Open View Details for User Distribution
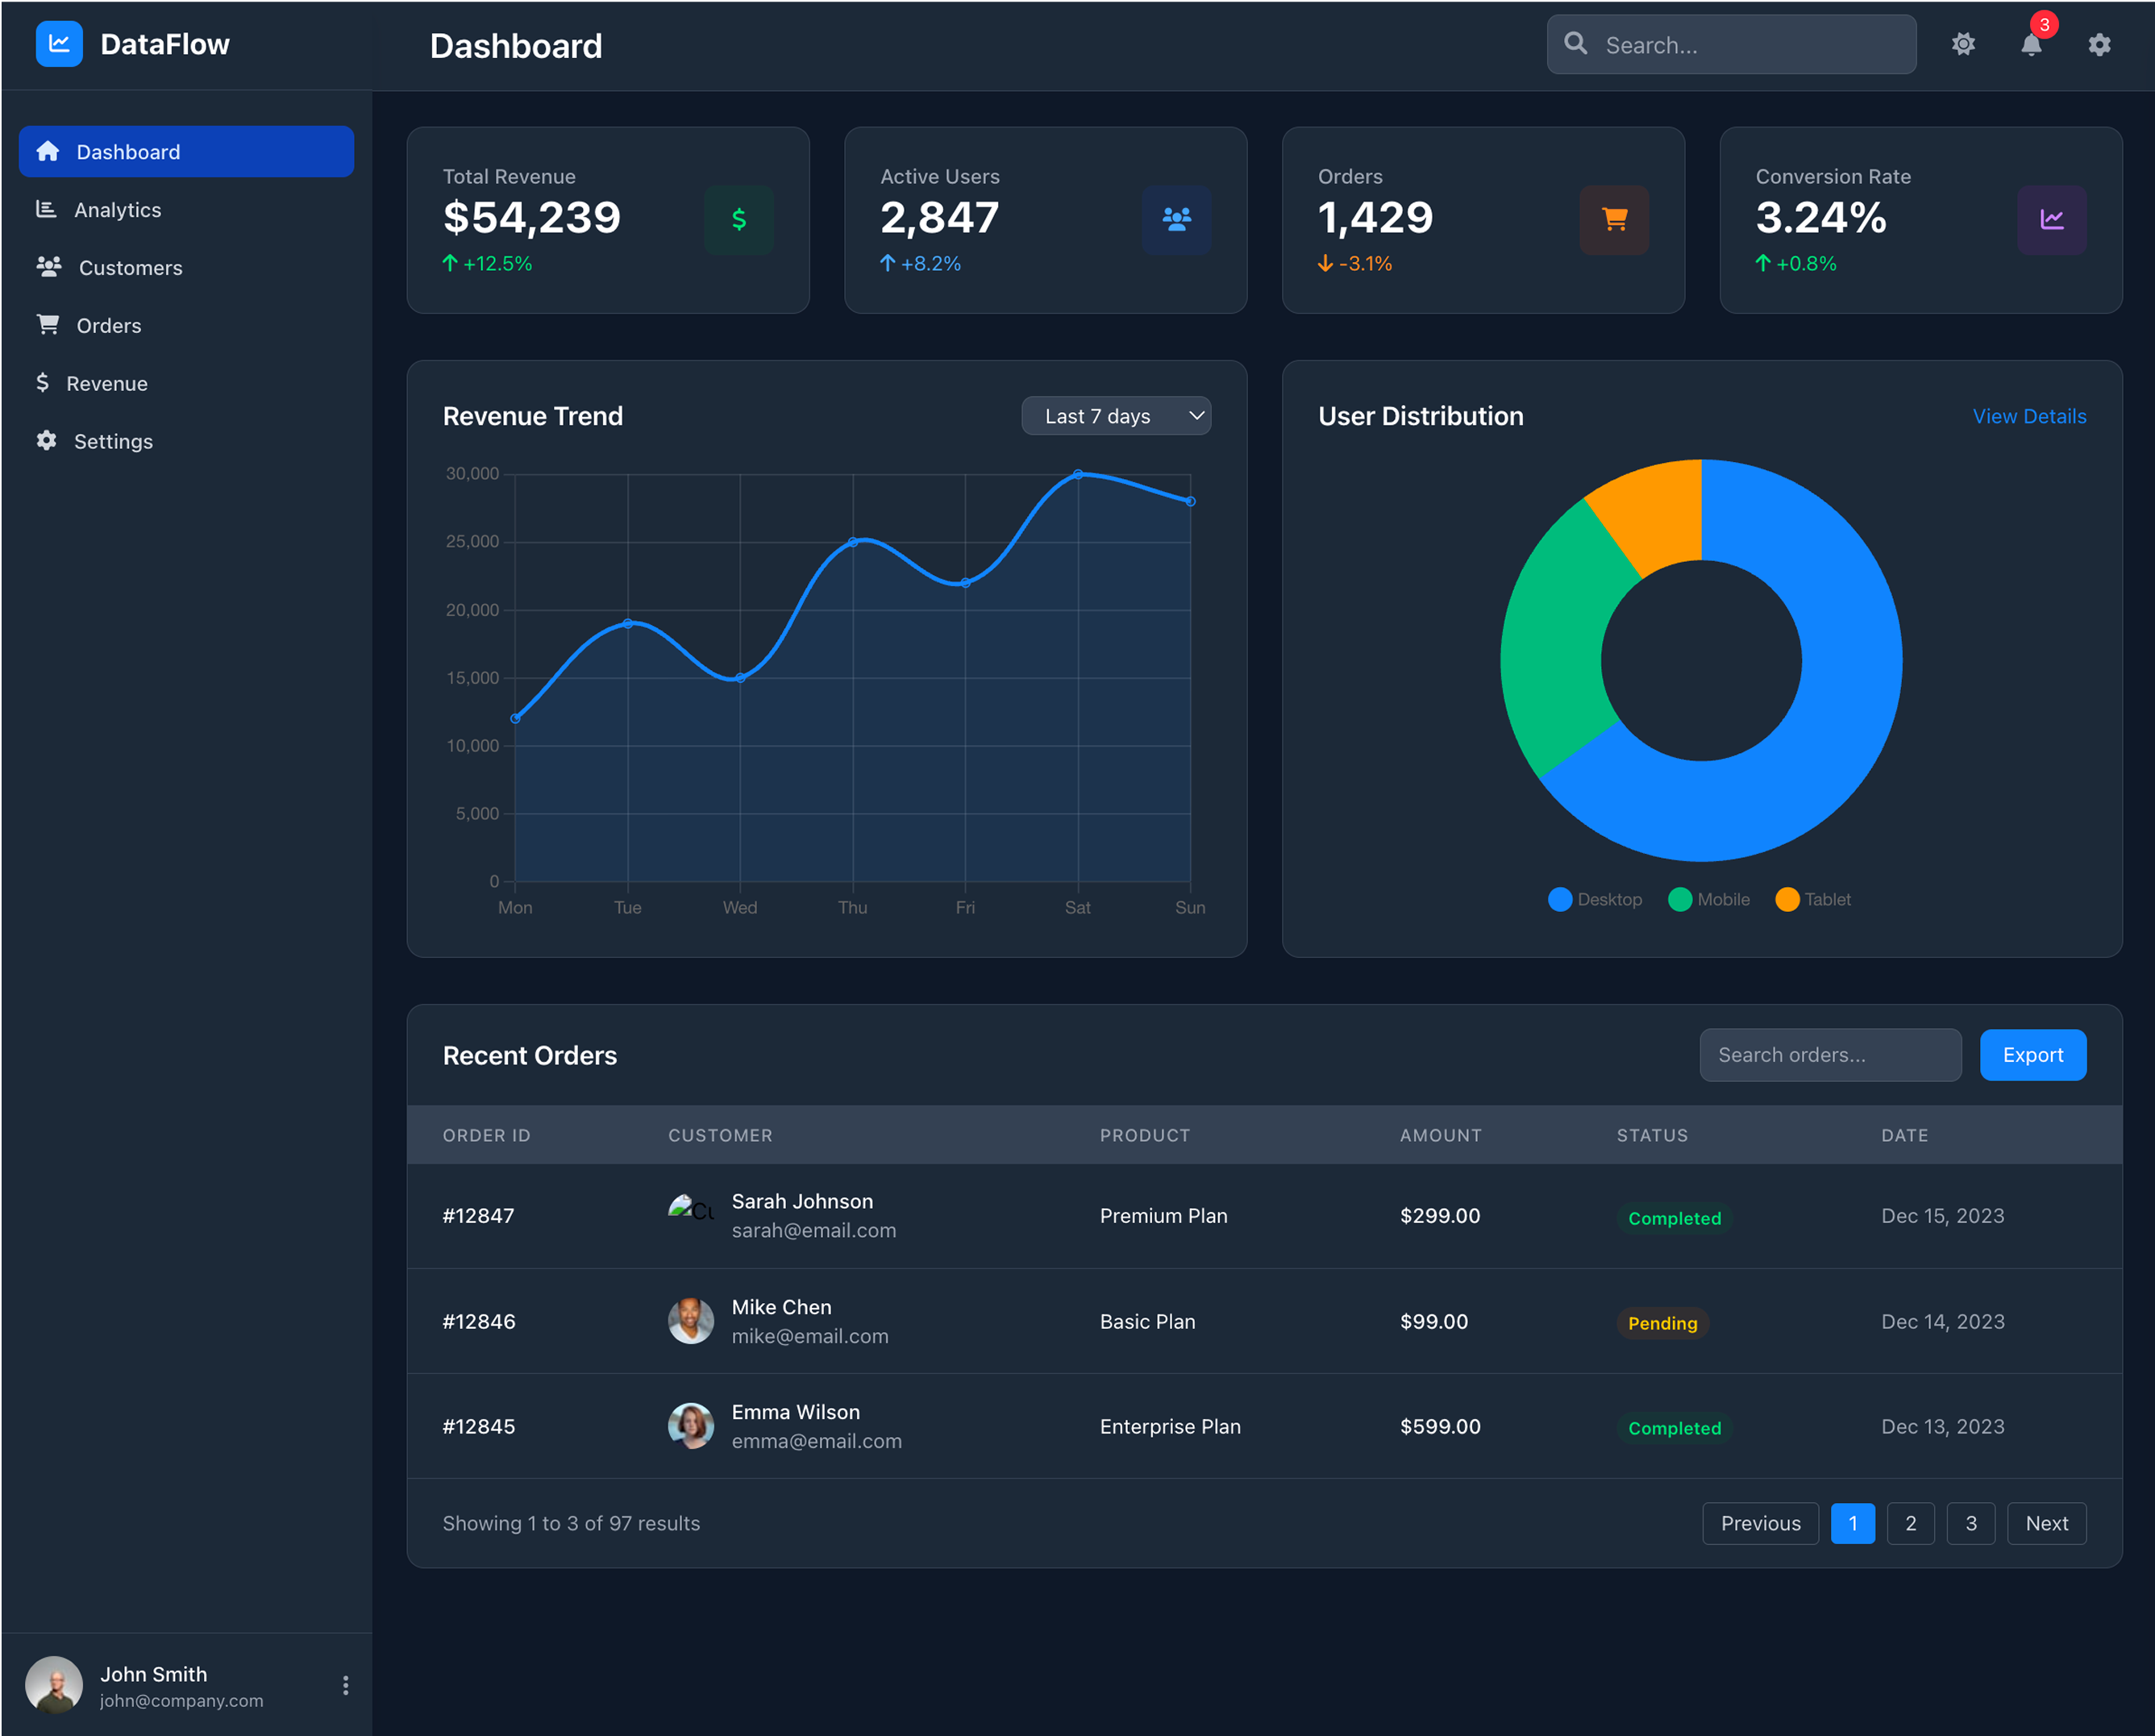Image resolution: width=2155 pixels, height=1736 pixels. pos(2029,416)
